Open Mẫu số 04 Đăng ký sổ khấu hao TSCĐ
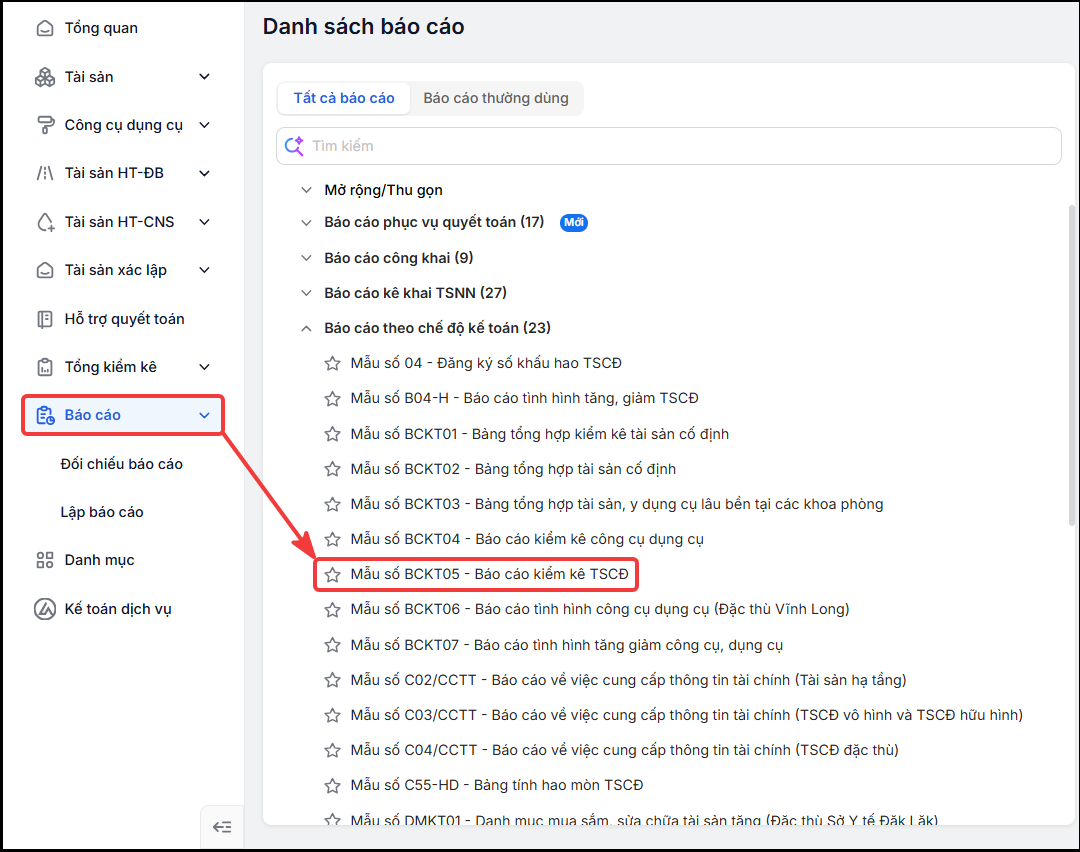 [486, 363]
